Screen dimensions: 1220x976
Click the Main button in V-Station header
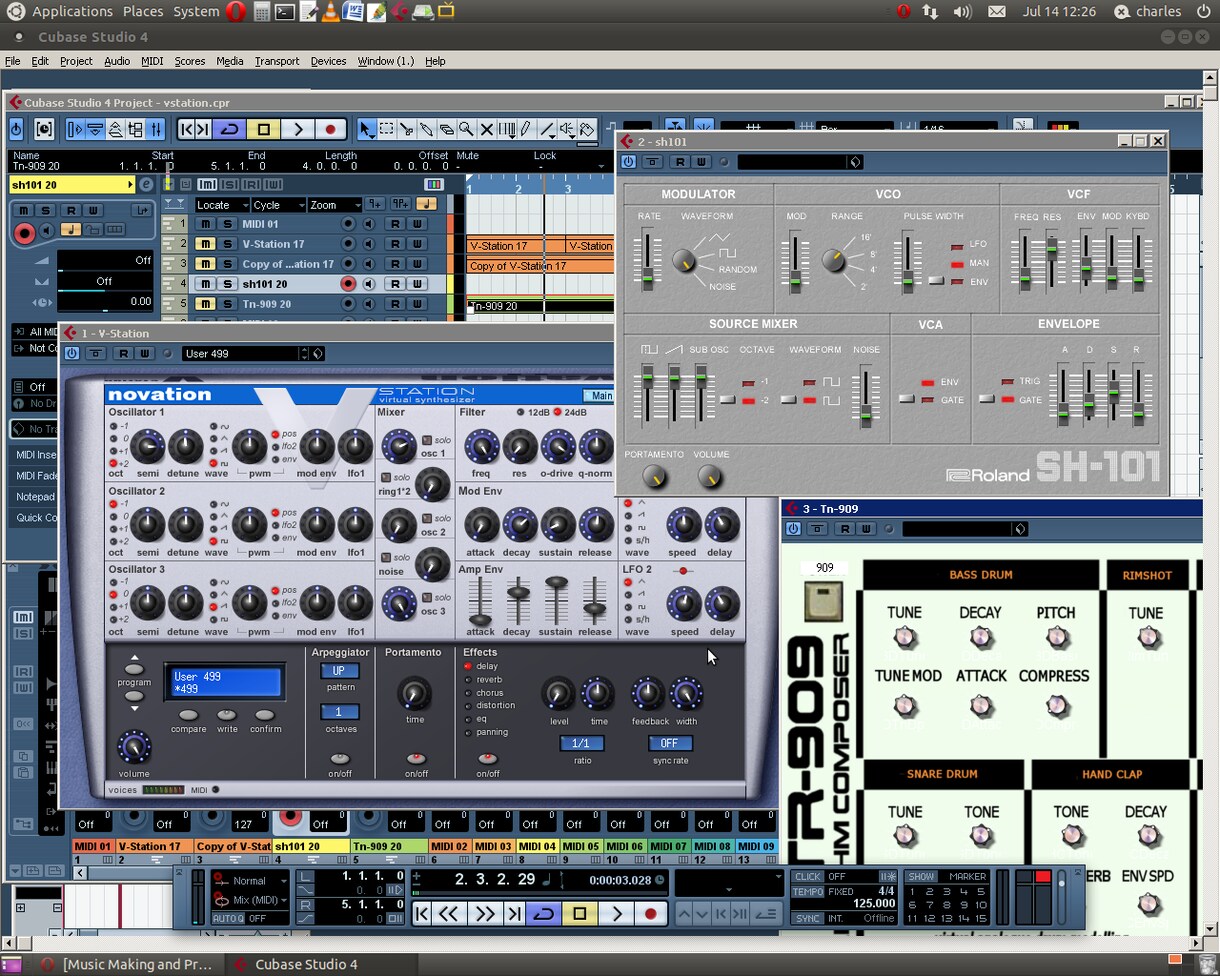coord(600,395)
